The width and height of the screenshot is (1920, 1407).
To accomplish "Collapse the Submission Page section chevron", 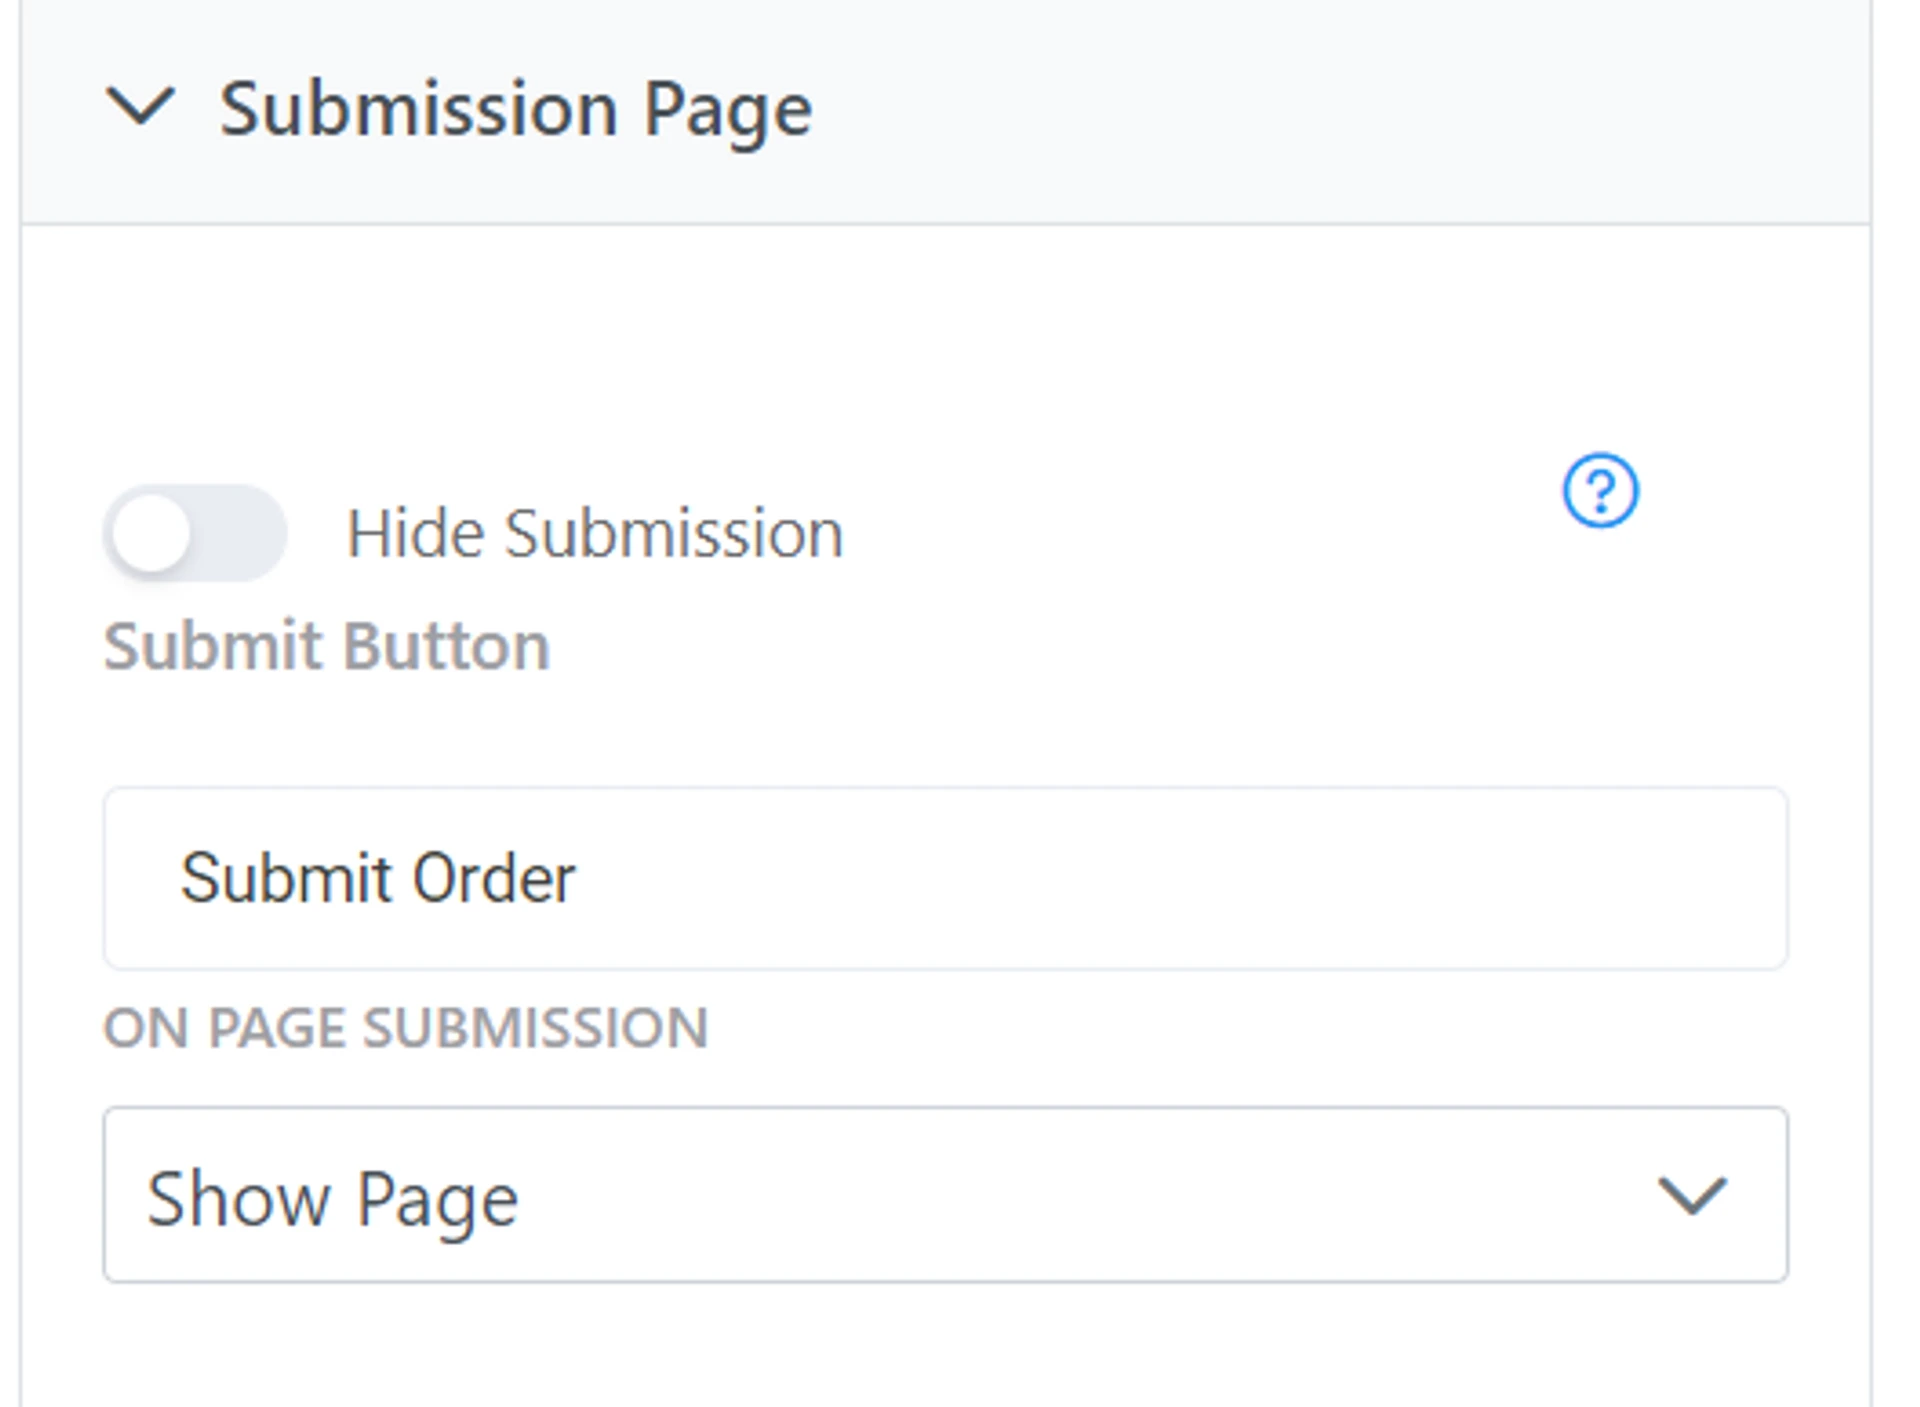I will tap(140, 106).
